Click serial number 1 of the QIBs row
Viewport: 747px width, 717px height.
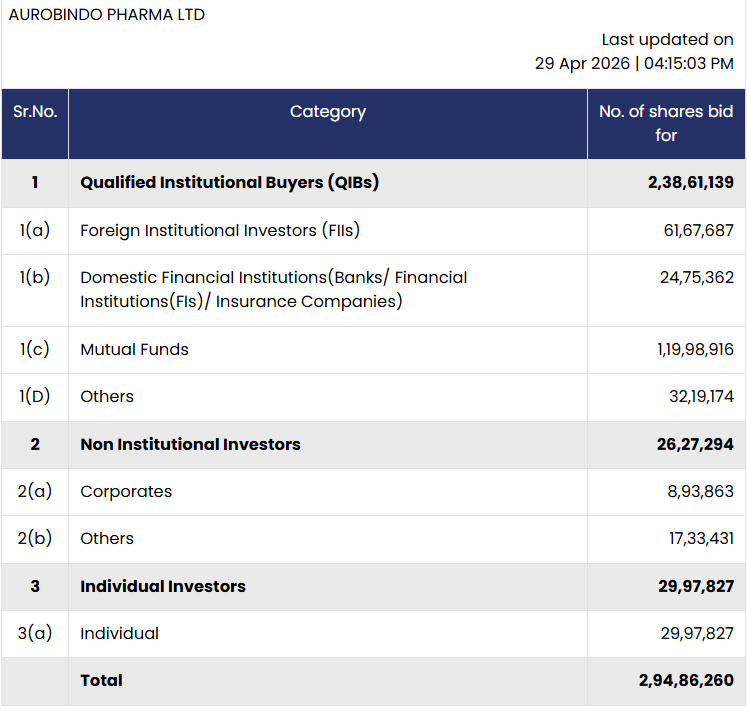pyautogui.click(x=35, y=182)
